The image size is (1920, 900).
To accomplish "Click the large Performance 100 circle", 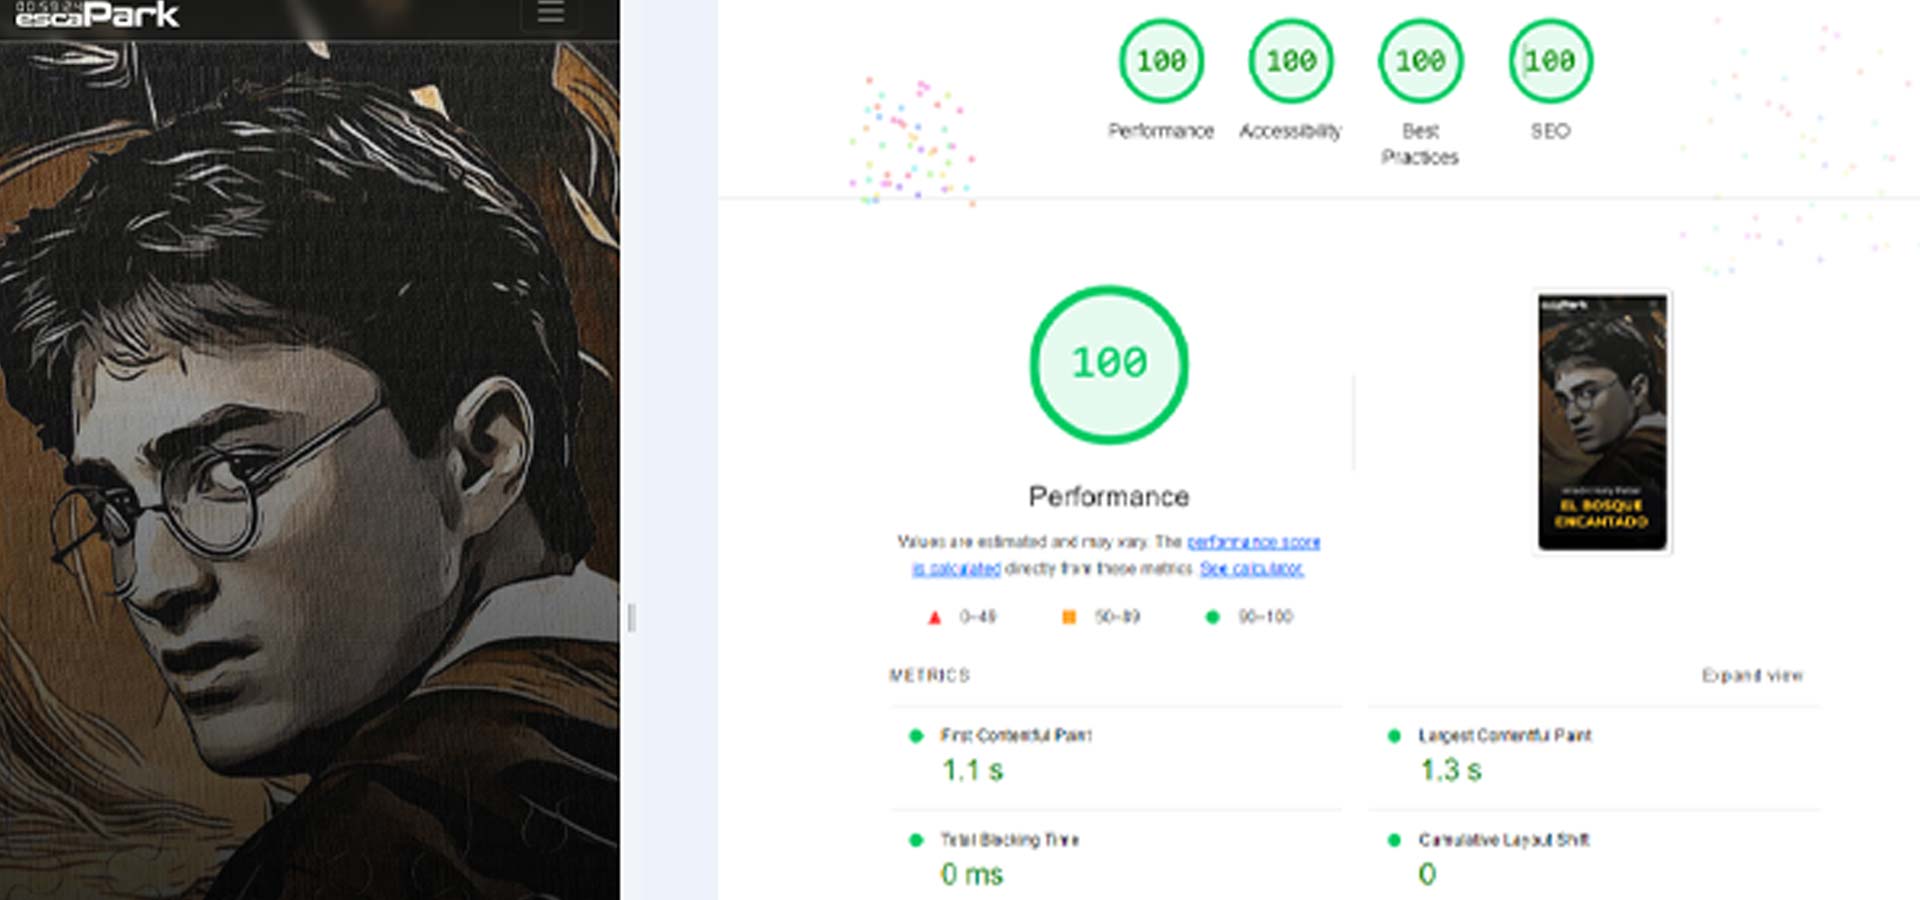I will click(x=1109, y=365).
